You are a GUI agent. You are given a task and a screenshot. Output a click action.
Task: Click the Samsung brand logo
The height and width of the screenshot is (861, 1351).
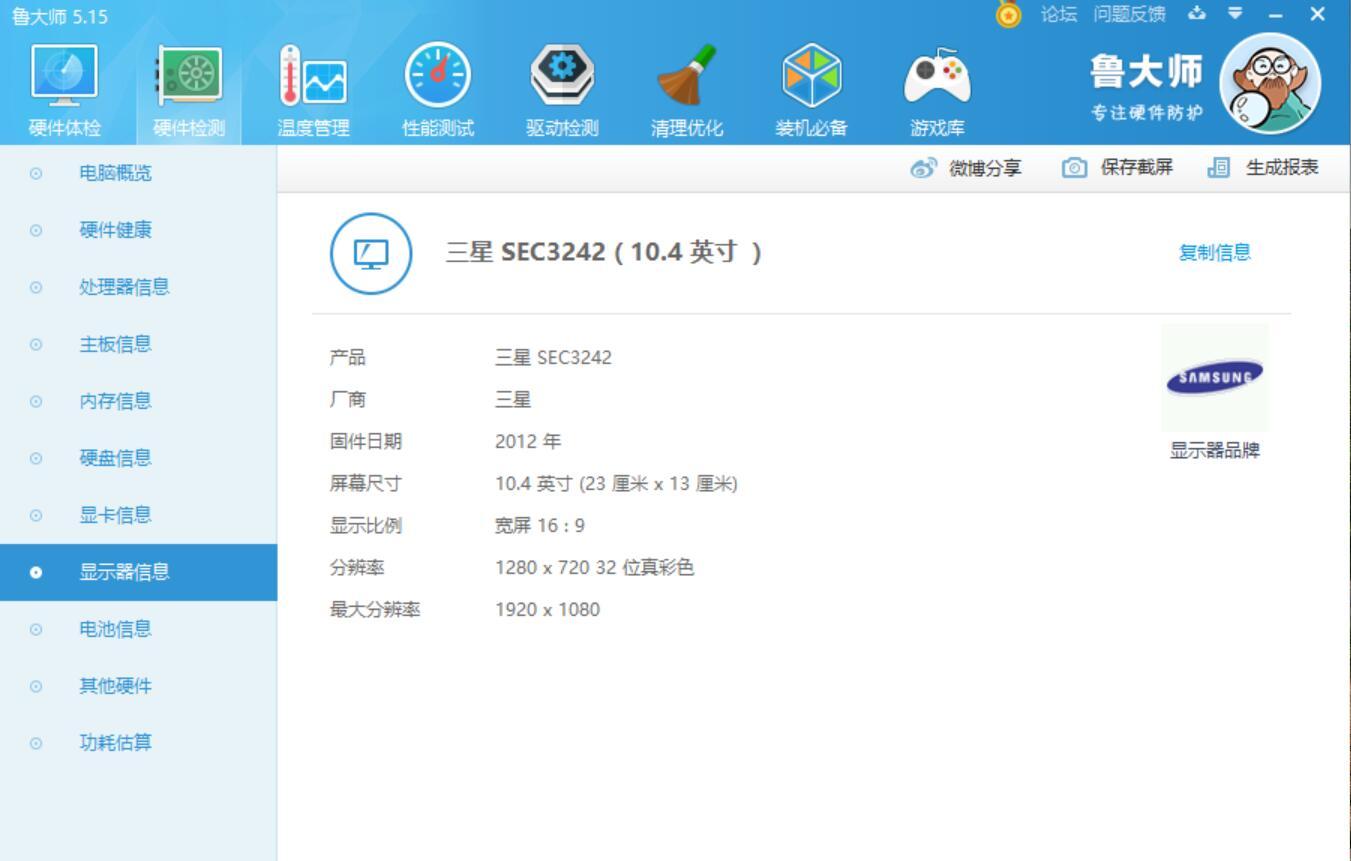click(x=1215, y=377)
